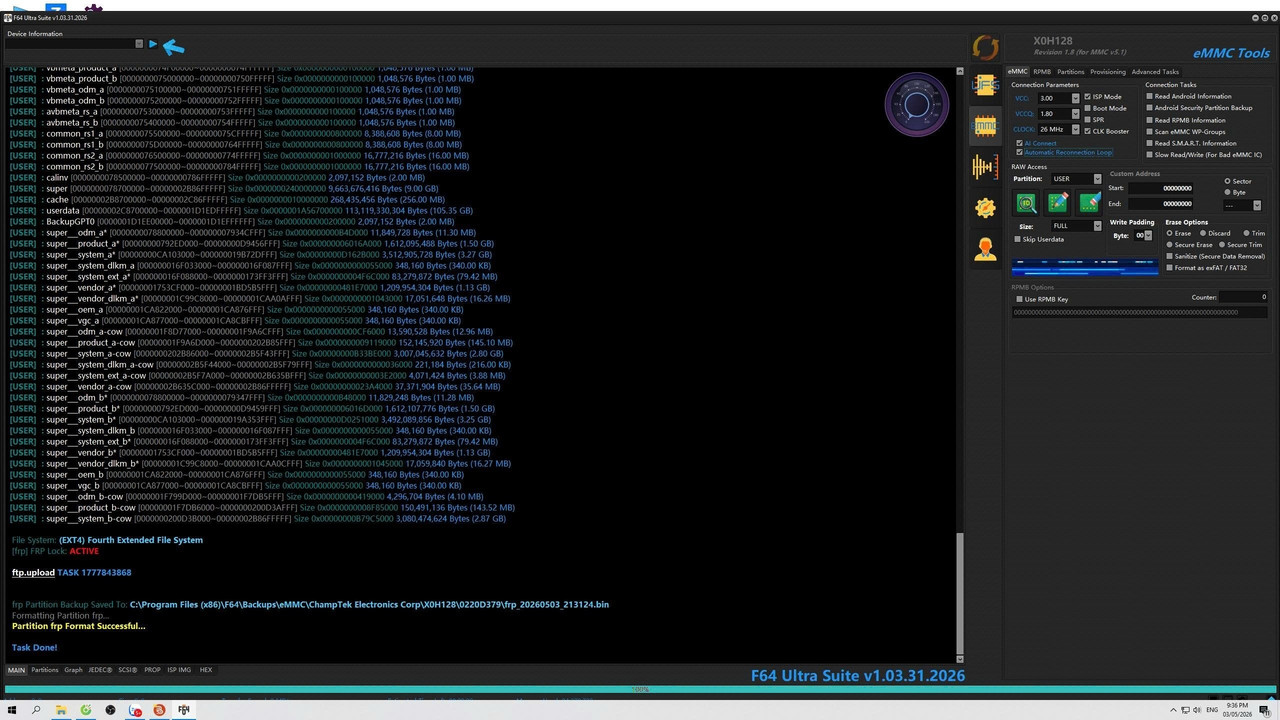Open the bottom SCSI tab
The width and height of the screenshot is (1280, 720).
tap(128, 670)
